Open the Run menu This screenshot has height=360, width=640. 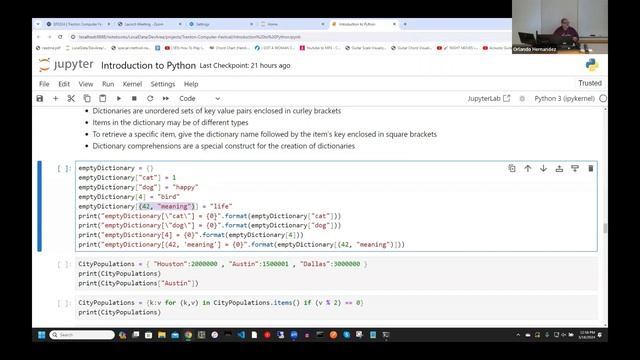[x=108, y=84]
